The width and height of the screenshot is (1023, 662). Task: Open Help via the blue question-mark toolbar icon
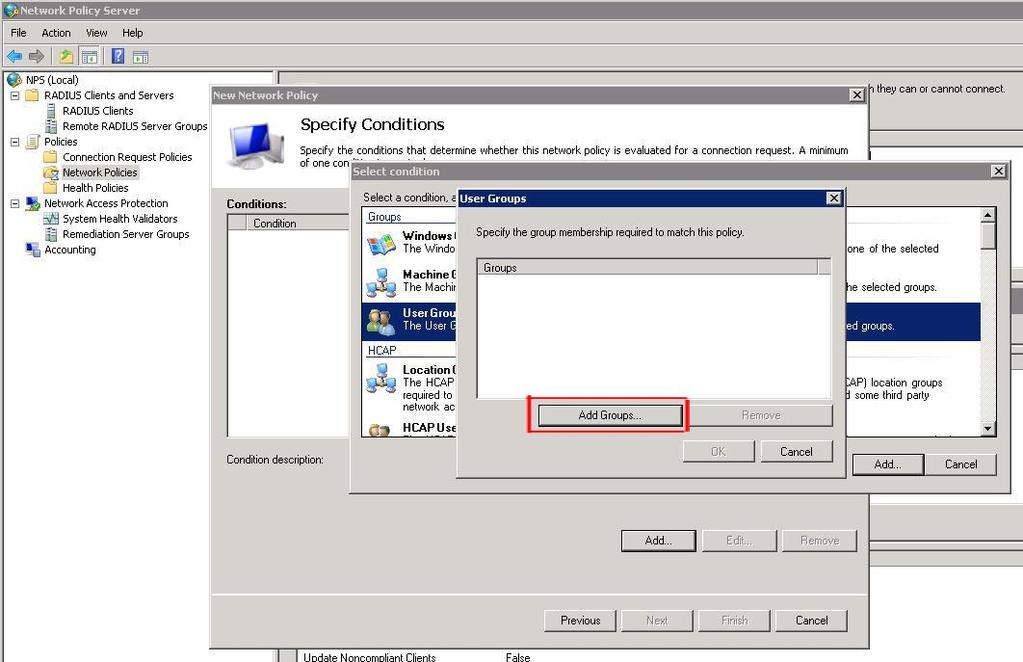(x=118, y=56)
